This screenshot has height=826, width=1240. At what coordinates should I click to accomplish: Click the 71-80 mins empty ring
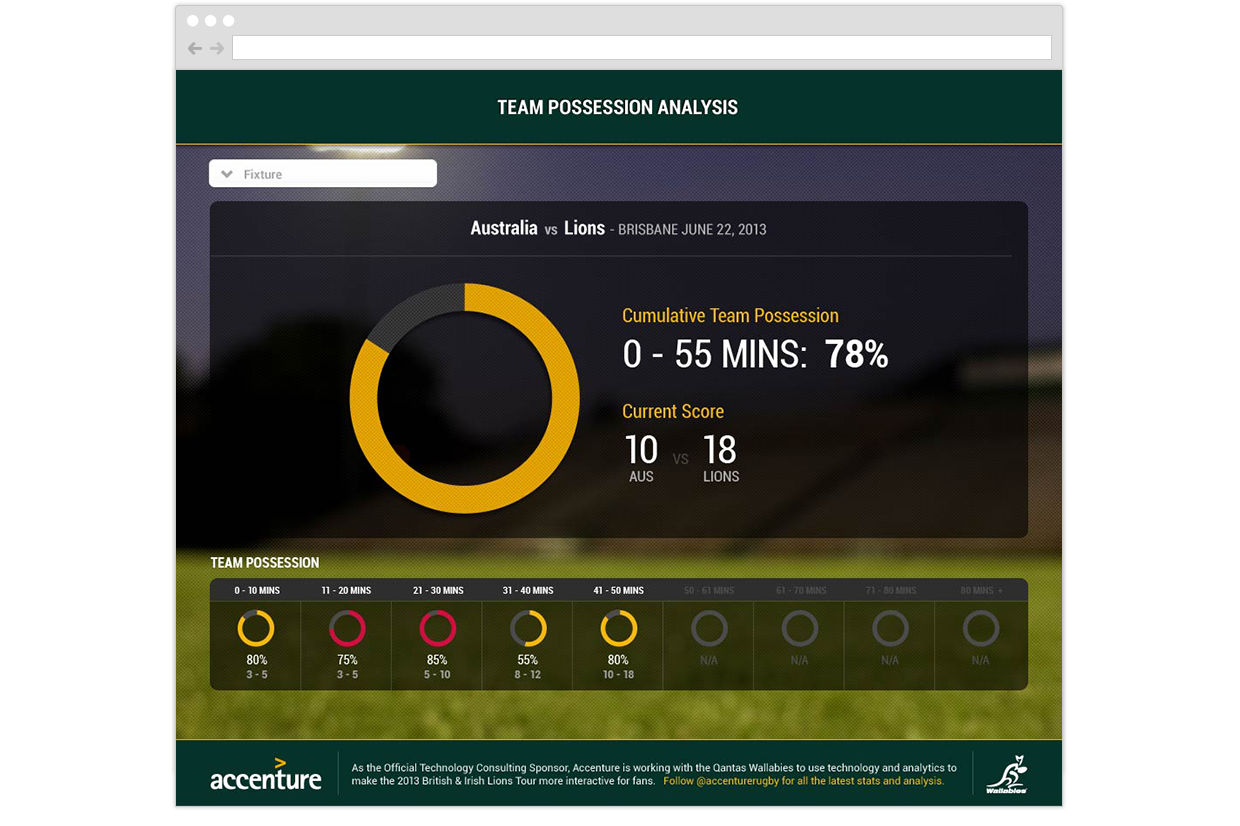point(890,628)
